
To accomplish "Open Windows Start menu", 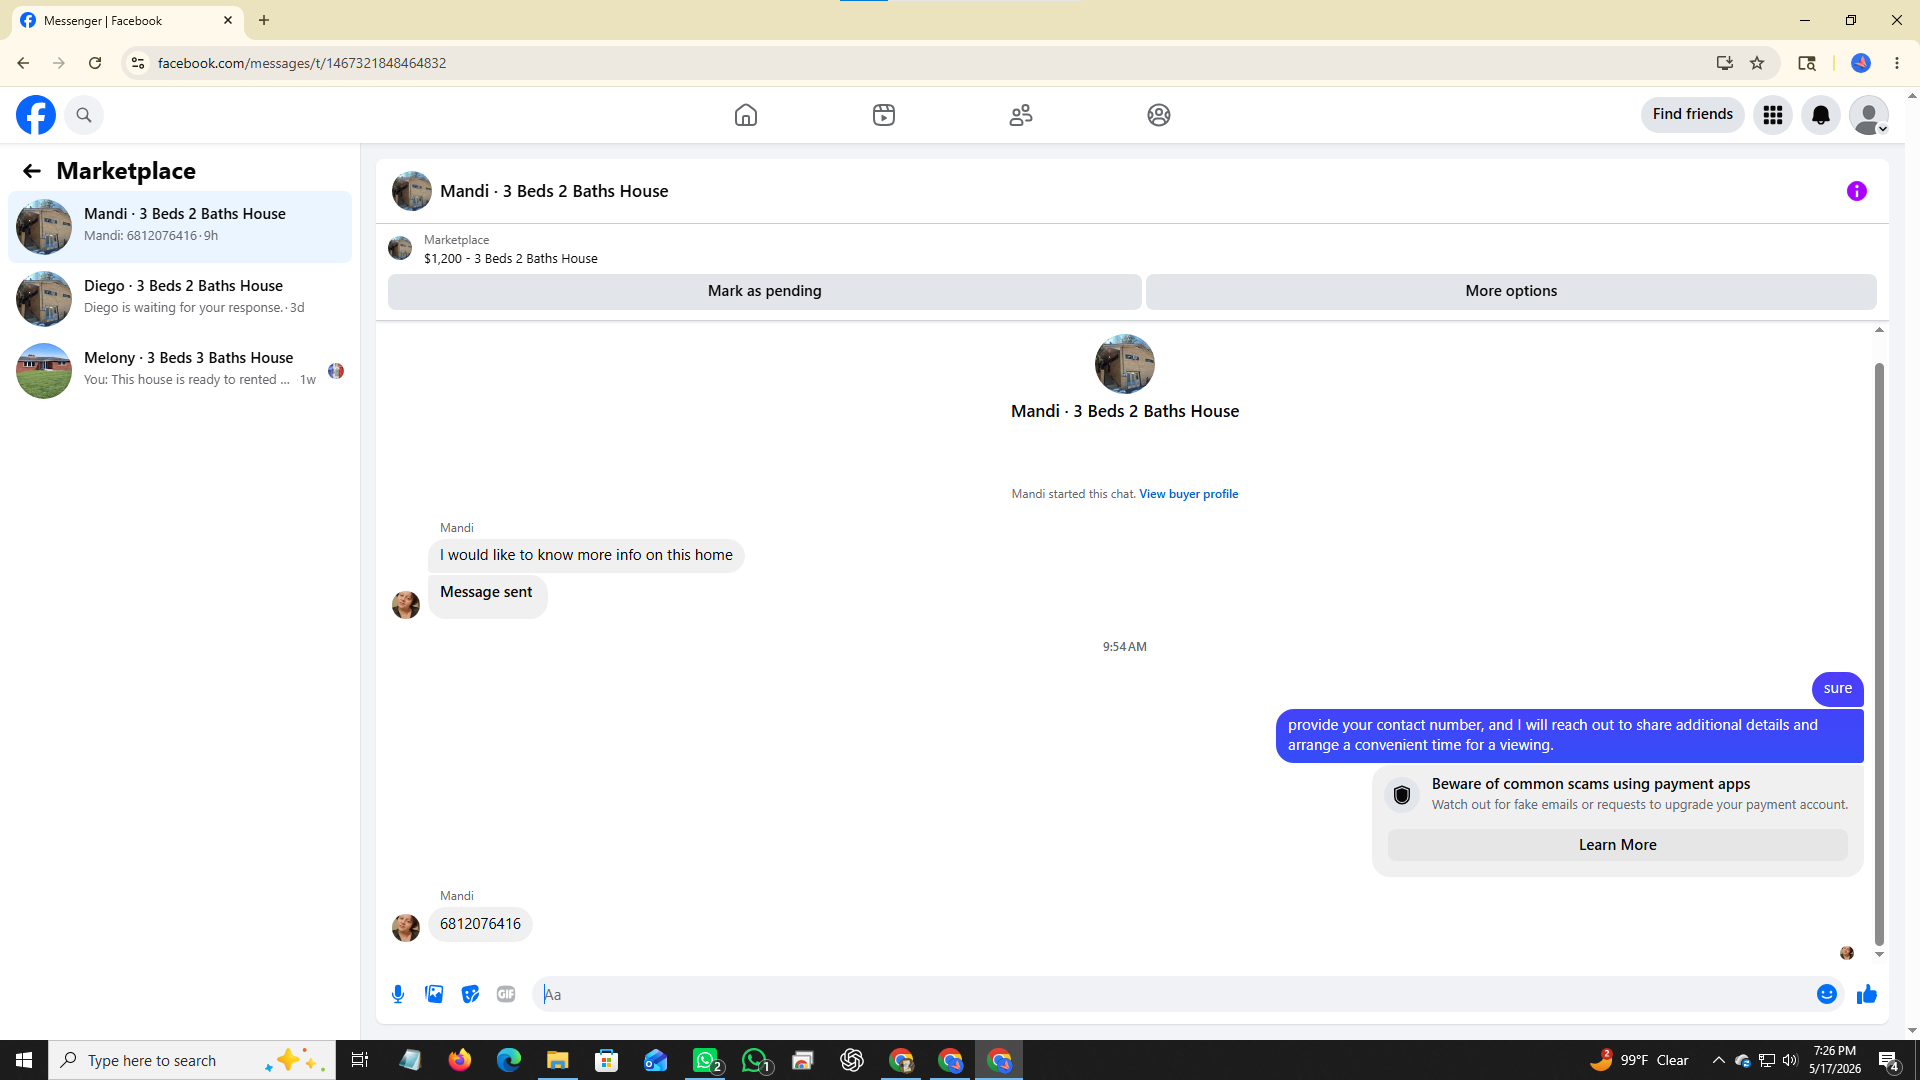I will point(24,1060).
